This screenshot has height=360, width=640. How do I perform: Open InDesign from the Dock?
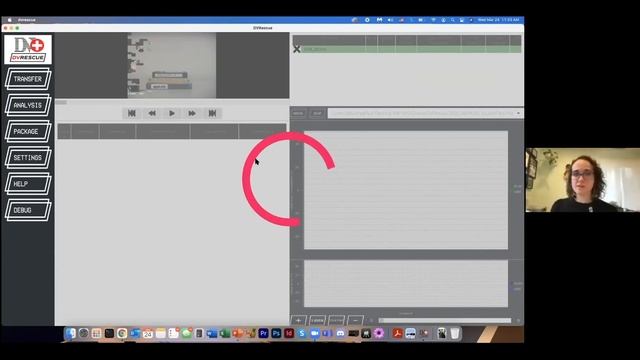pyautogui.click(x=289, y=333)
